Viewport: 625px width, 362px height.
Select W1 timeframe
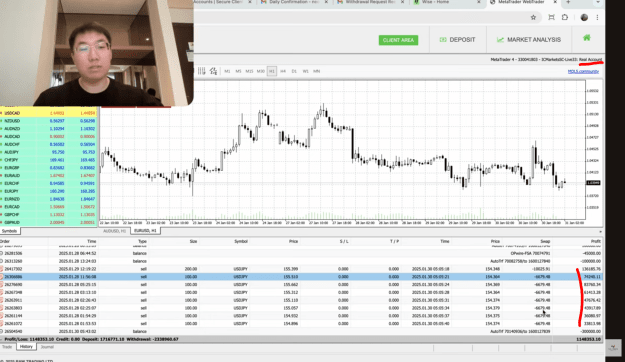pos(305,71)
